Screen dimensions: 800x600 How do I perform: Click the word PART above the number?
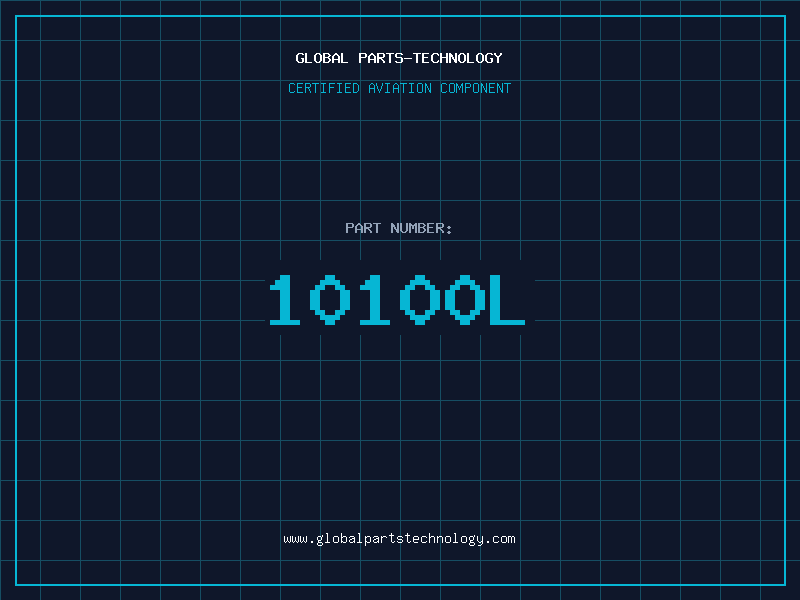click(363, 228)
